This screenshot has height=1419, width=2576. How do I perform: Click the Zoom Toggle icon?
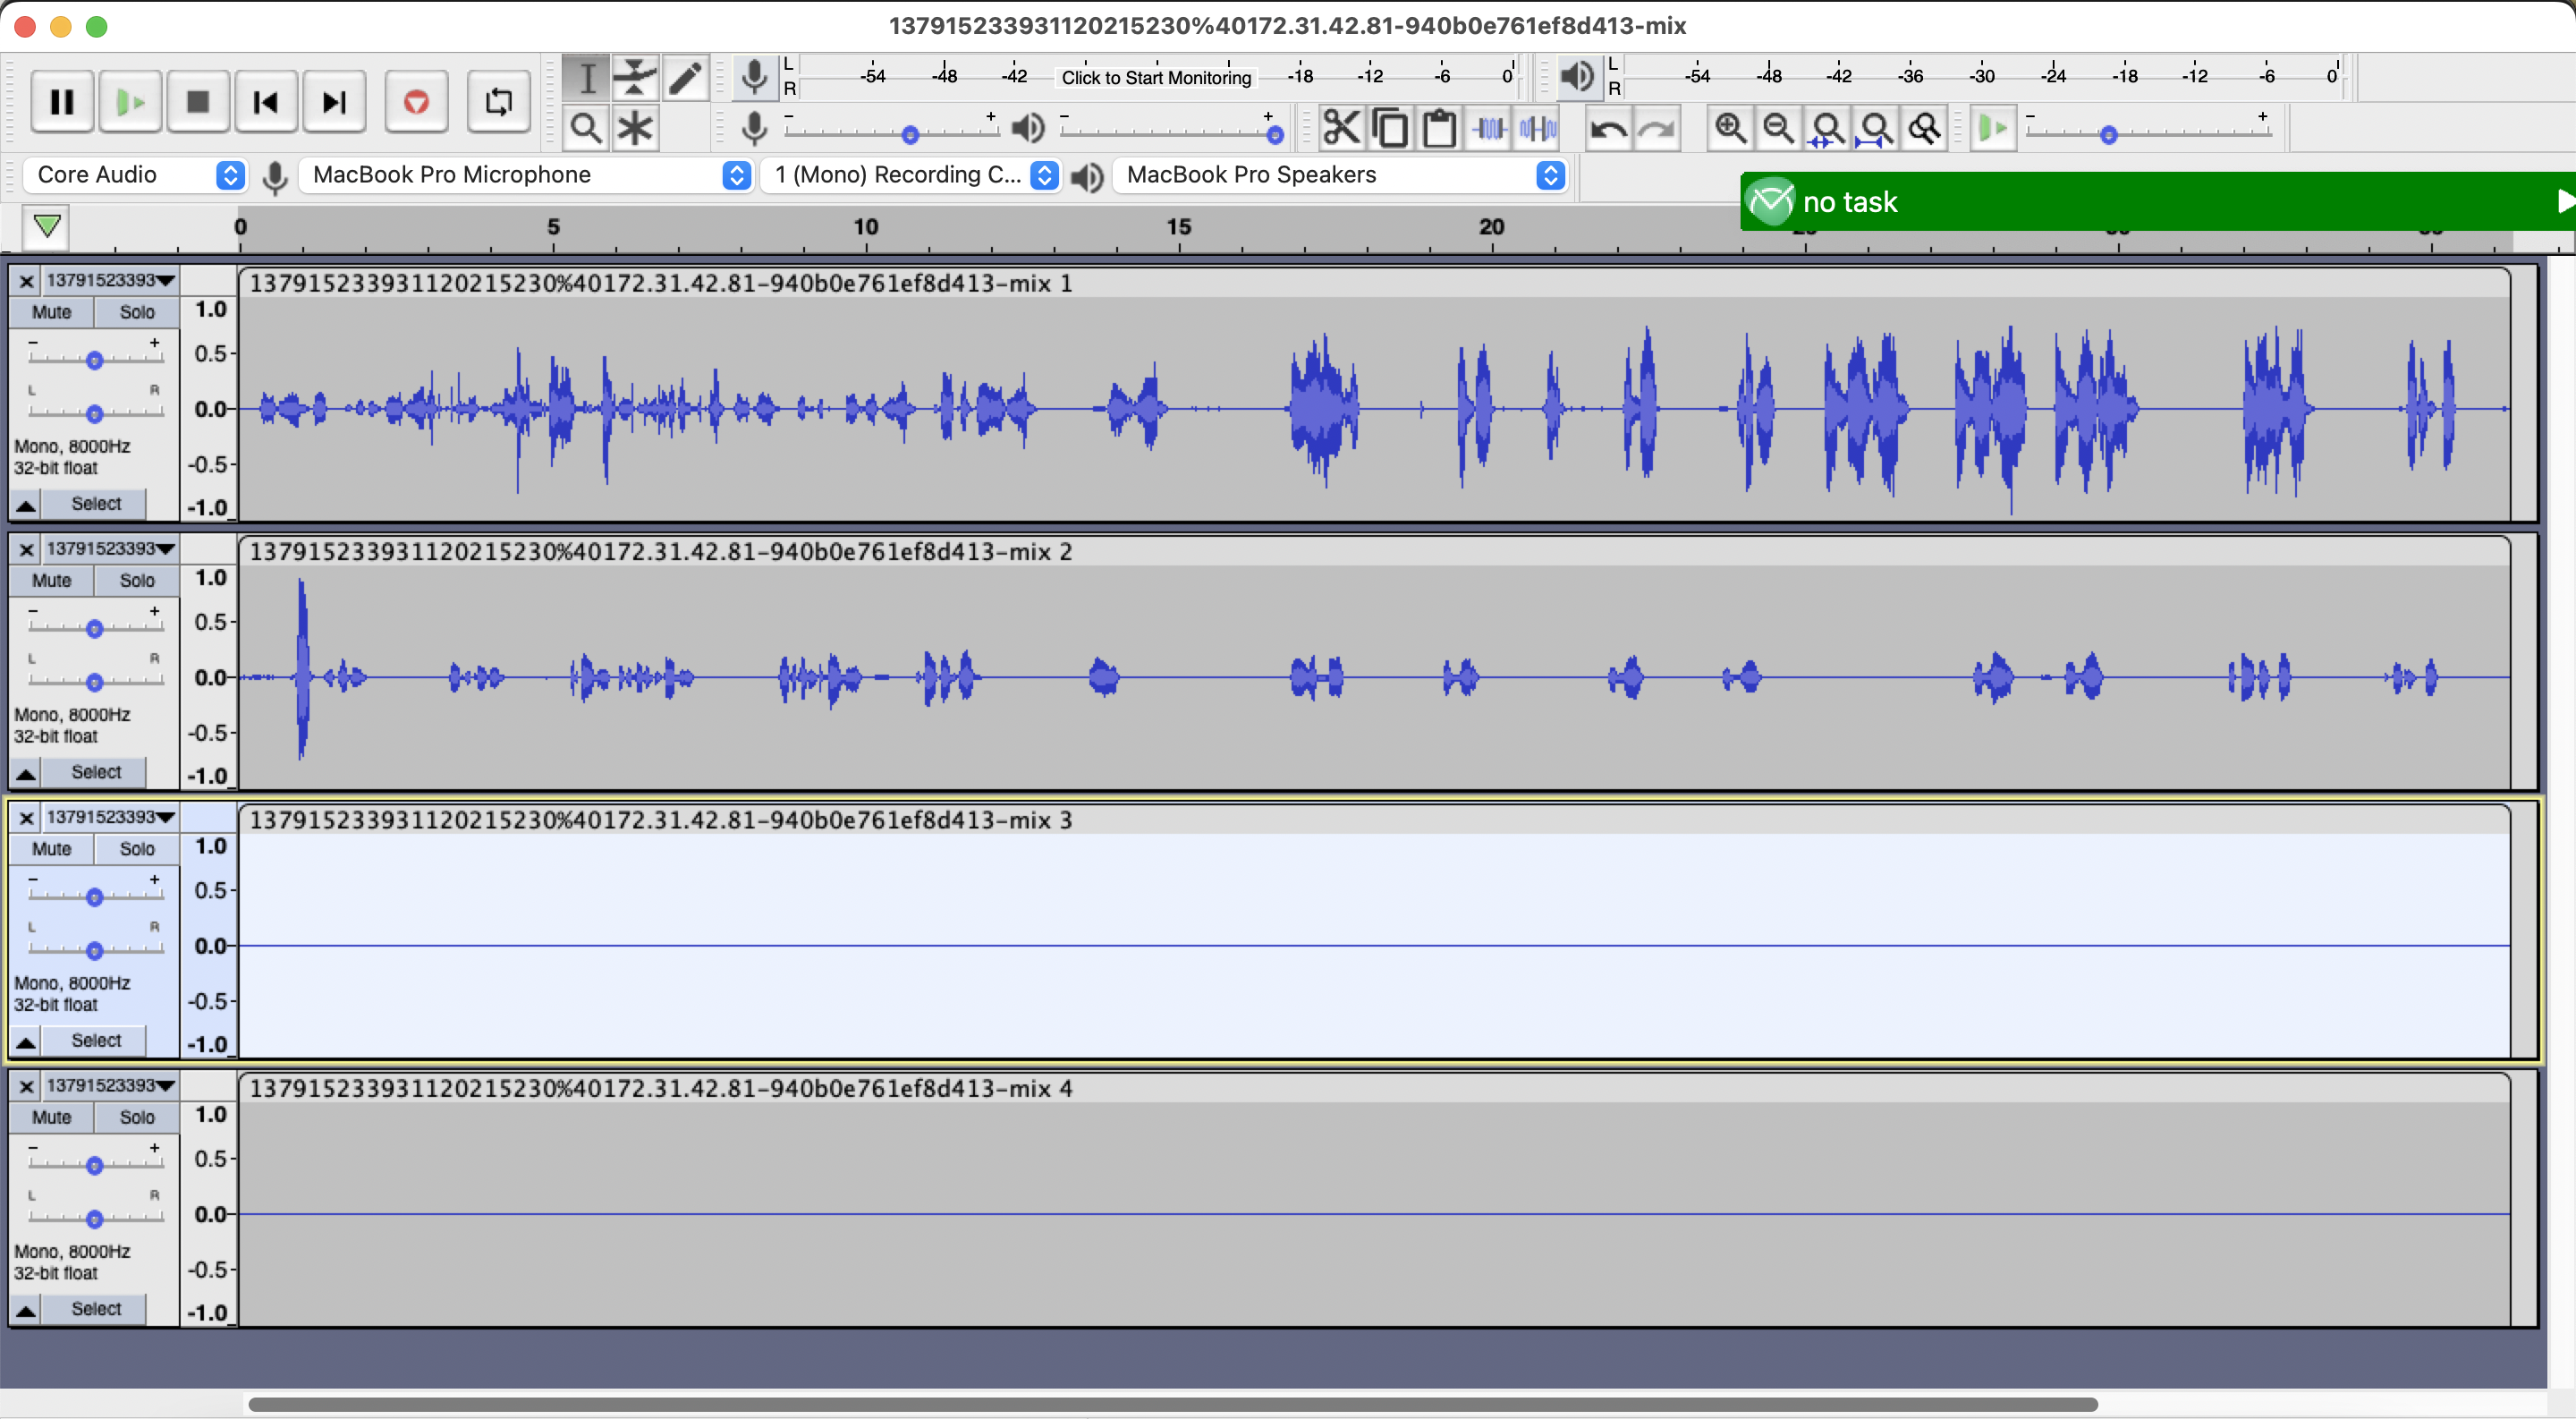pos(1925,128)
